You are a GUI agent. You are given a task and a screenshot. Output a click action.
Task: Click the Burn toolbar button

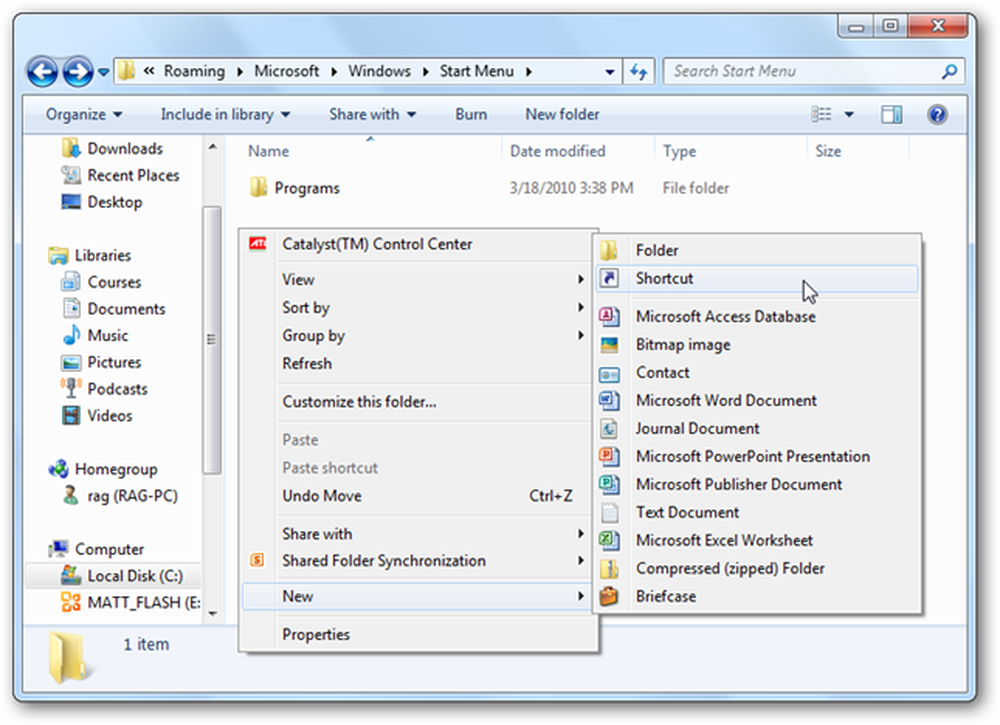(x=471, y=115)
